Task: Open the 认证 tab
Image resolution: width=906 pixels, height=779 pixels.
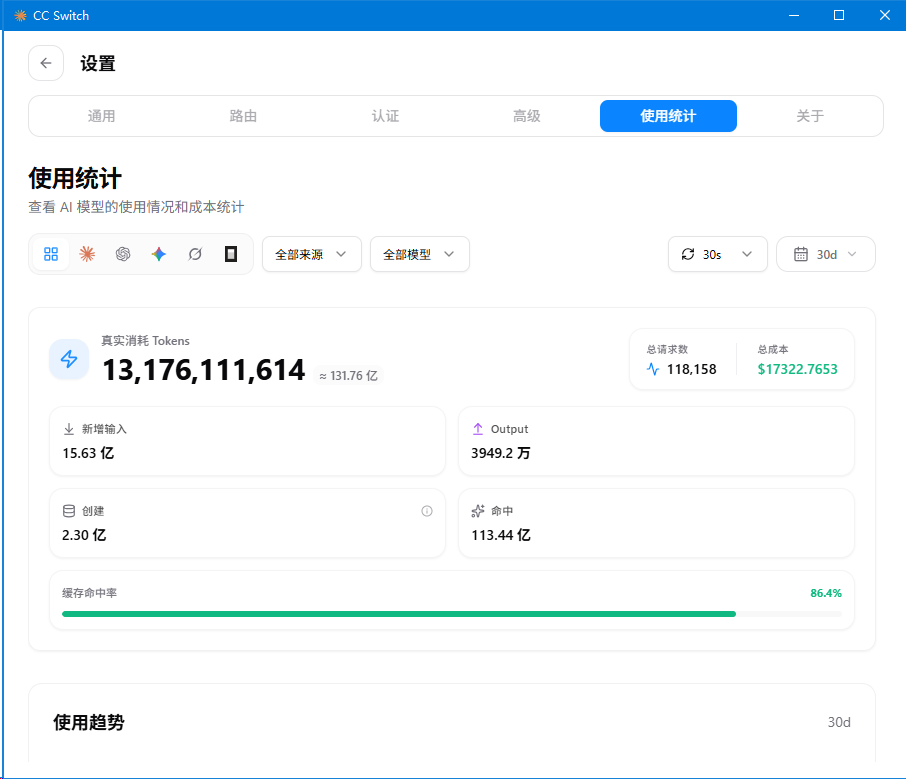Action: pos(385,116)
